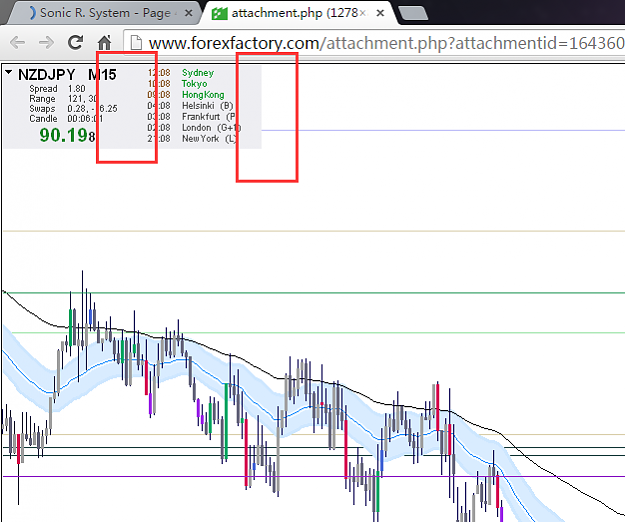Close the attachment.php tab
The height and width of the screenshot is (522, 625).
coord(380,13)
